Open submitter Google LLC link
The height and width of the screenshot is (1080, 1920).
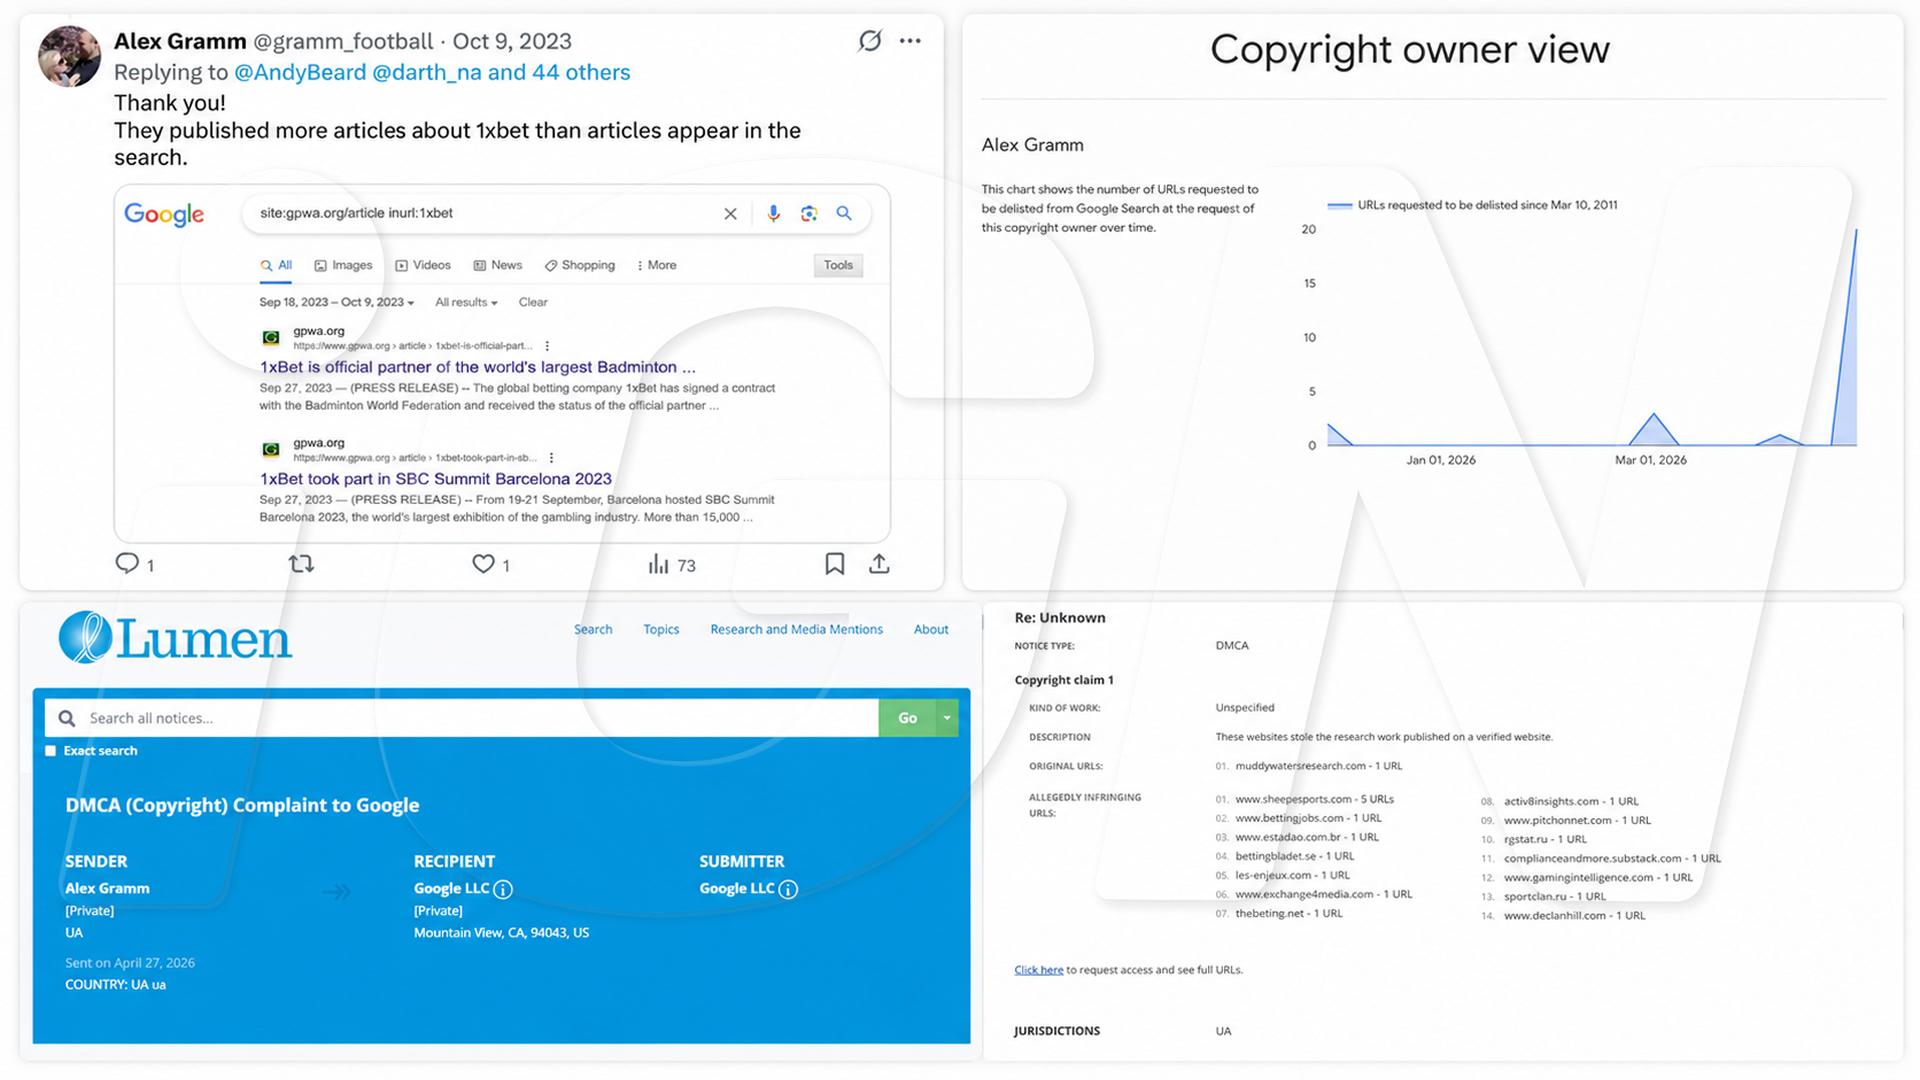coord(737,888)
